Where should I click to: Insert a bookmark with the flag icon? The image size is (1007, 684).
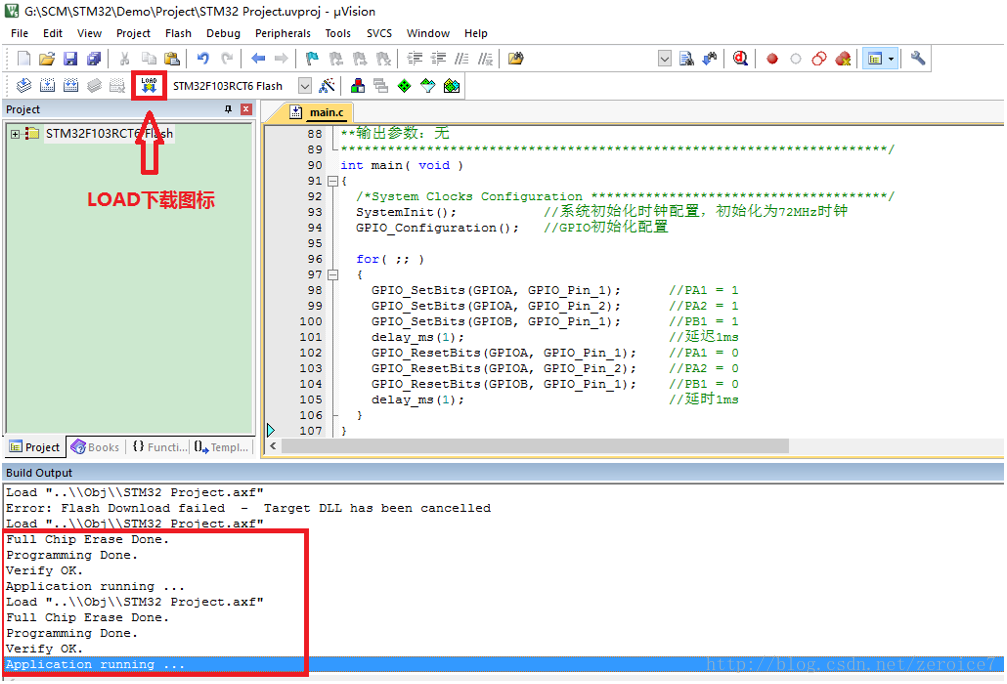[x=312, y=59]
